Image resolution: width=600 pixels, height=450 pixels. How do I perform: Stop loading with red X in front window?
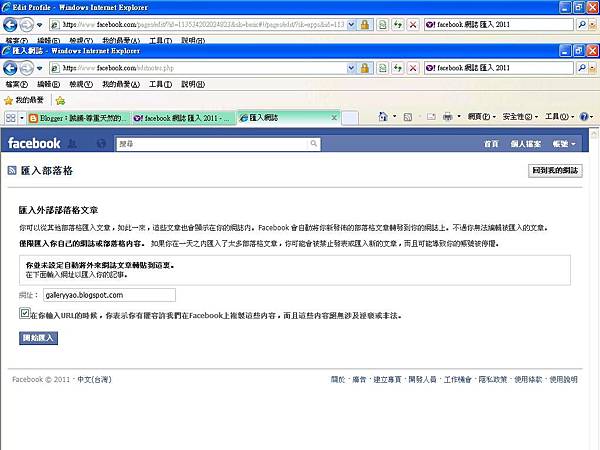[x=413, y=68]
